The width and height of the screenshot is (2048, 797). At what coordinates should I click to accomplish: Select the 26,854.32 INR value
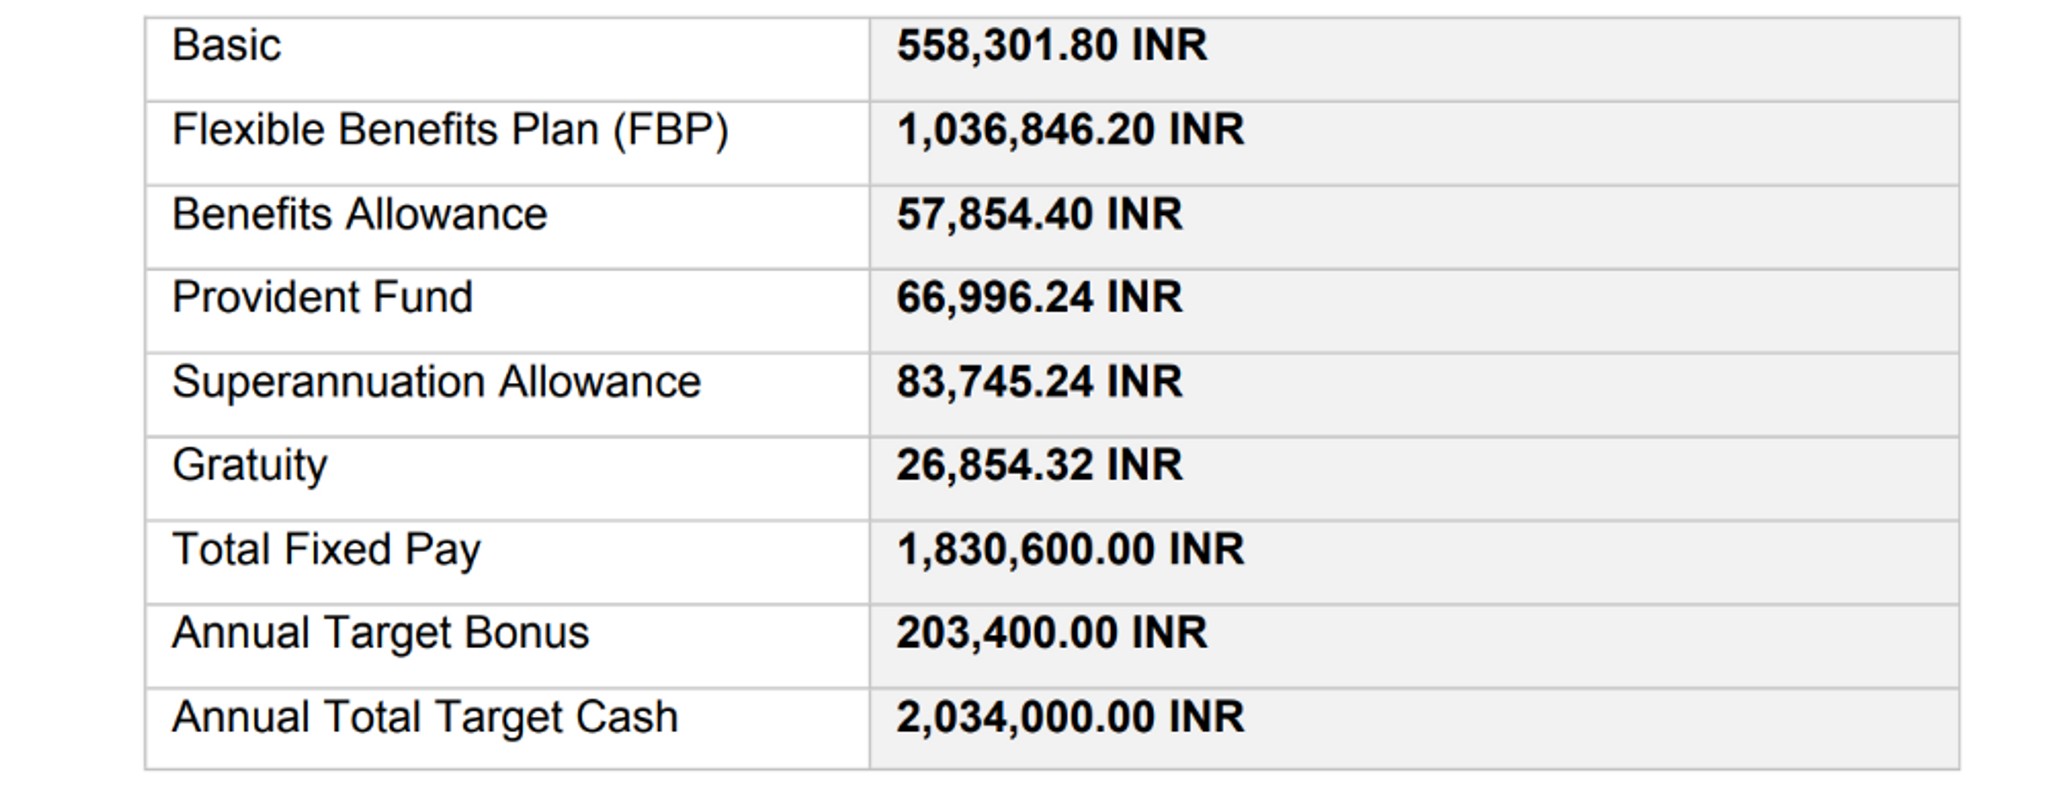click(1040, 465)
